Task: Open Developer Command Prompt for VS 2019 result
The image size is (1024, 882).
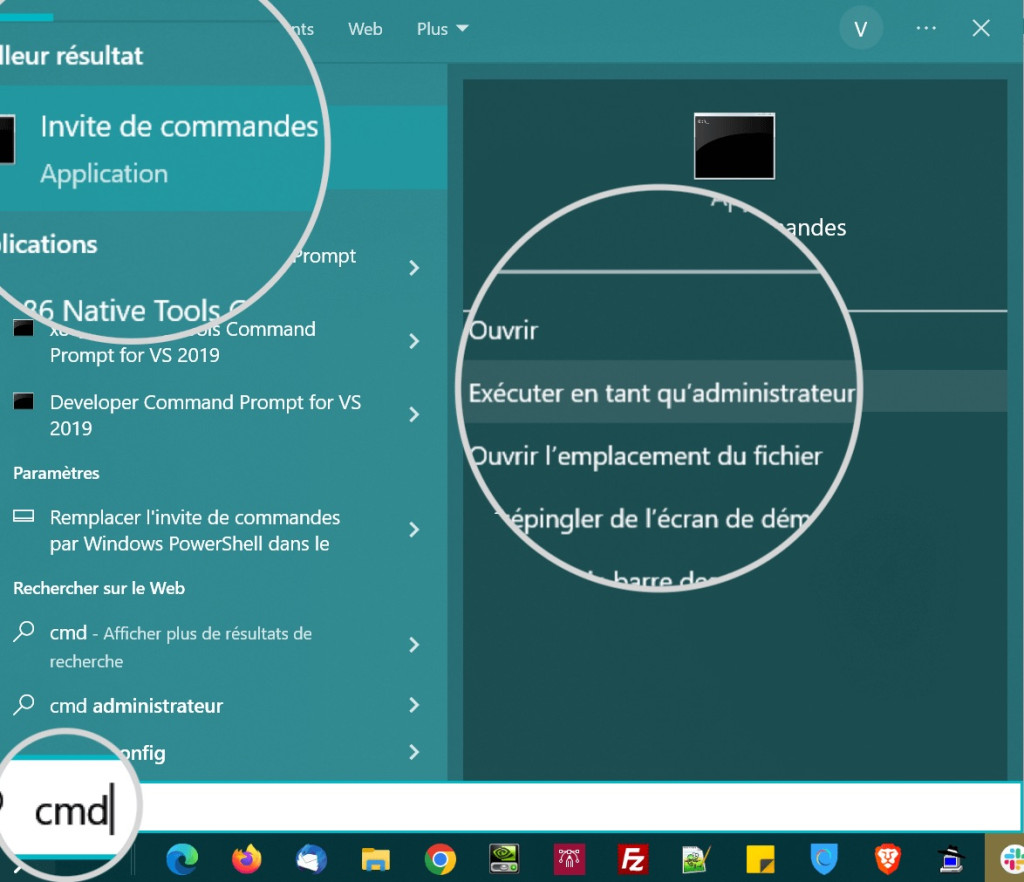Action: 205,415
